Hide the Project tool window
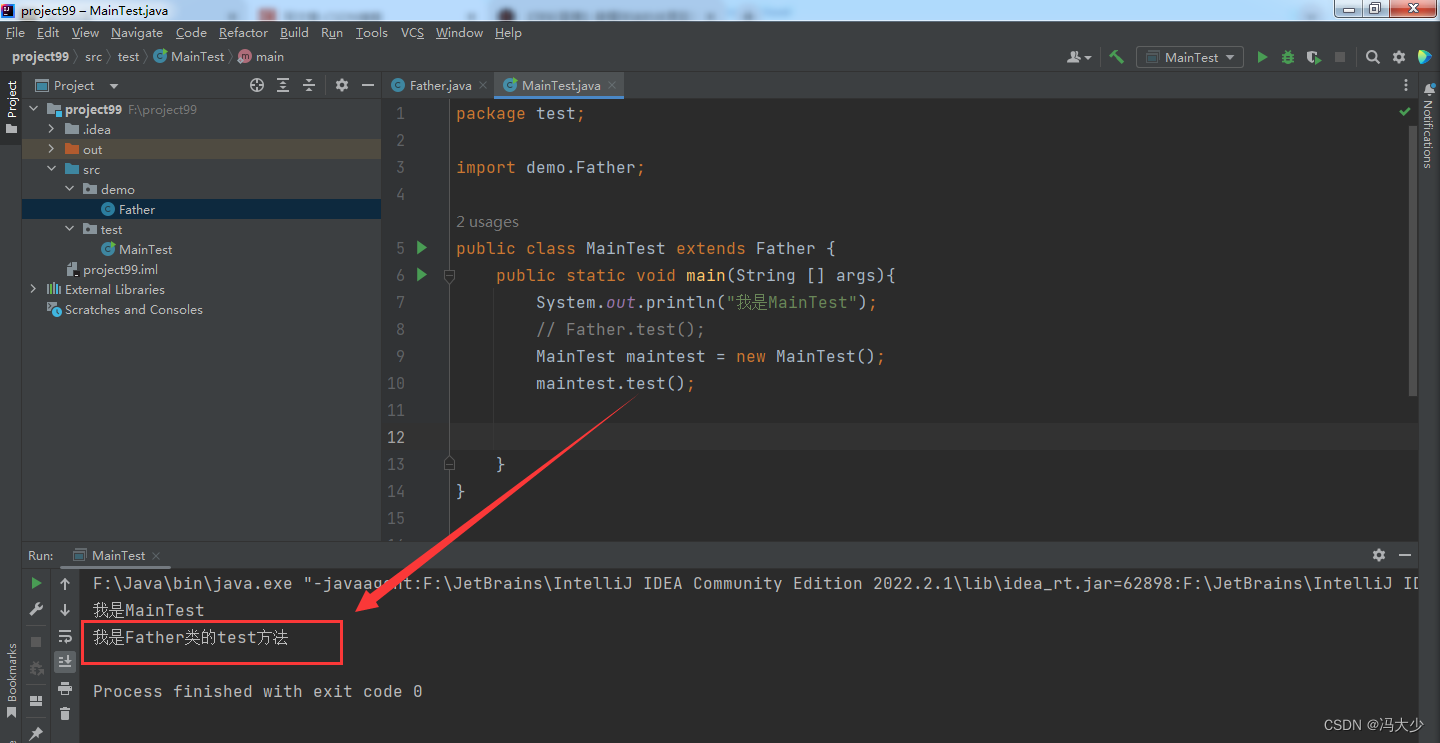 pos(367,85)
